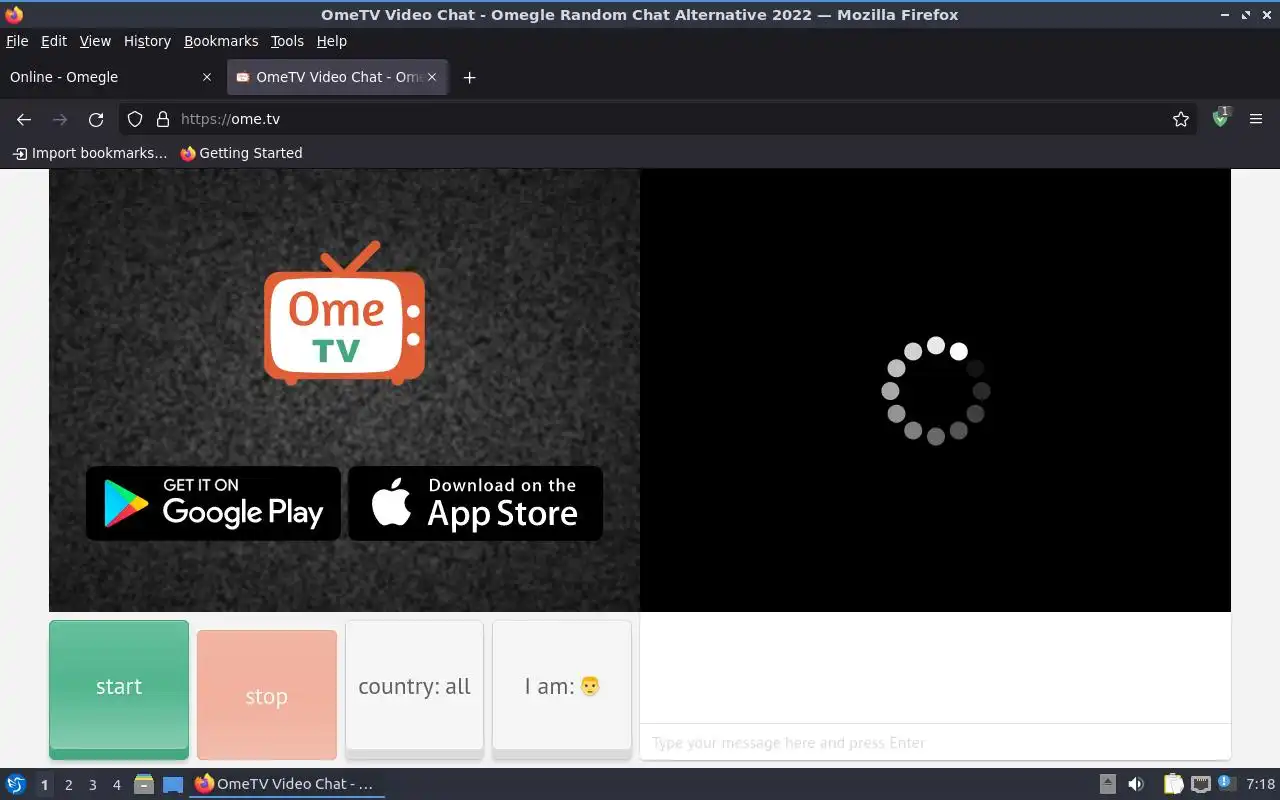Open the Help menu
The width and height of the screenshot is (1280, 800).
click(x=331, y=41)
